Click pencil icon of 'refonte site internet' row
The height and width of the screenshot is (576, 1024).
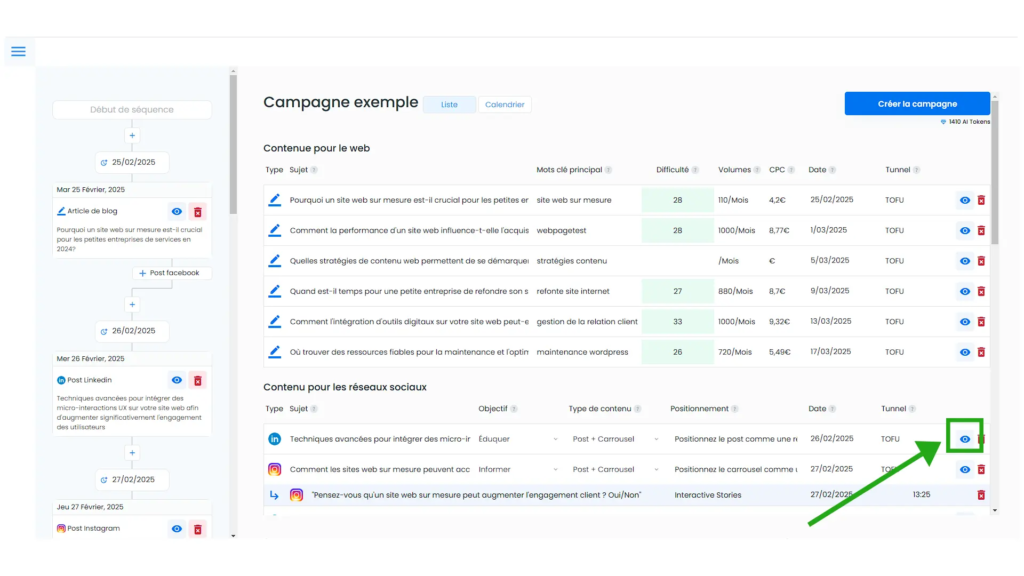click(x=275, y=291)
